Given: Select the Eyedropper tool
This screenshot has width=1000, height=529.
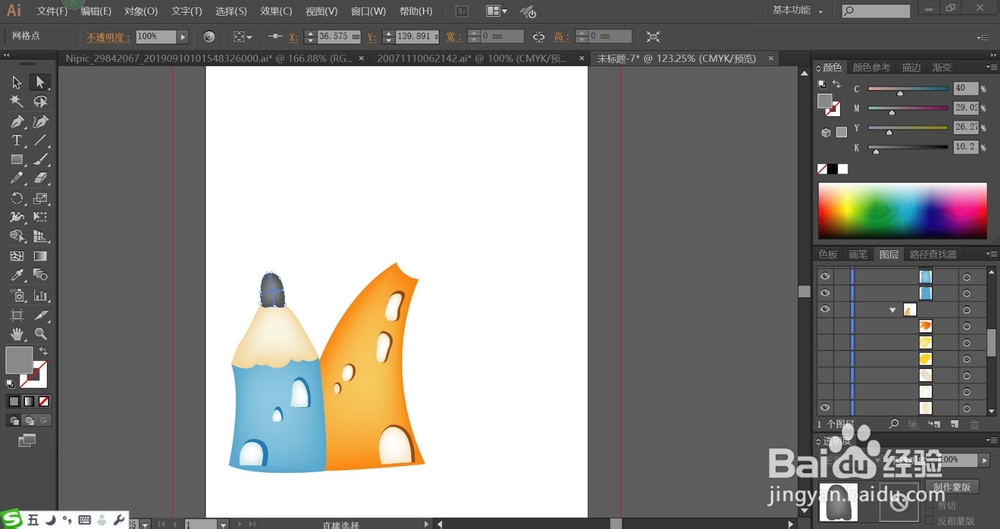Looking at the screenshot, I should click(17, 275).
